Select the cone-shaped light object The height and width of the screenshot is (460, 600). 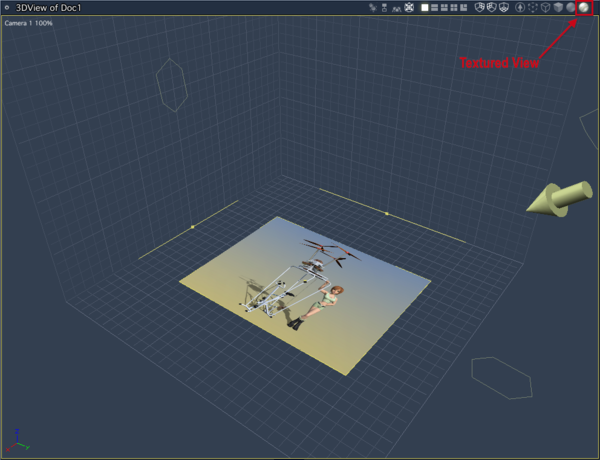tap(559, 199)
